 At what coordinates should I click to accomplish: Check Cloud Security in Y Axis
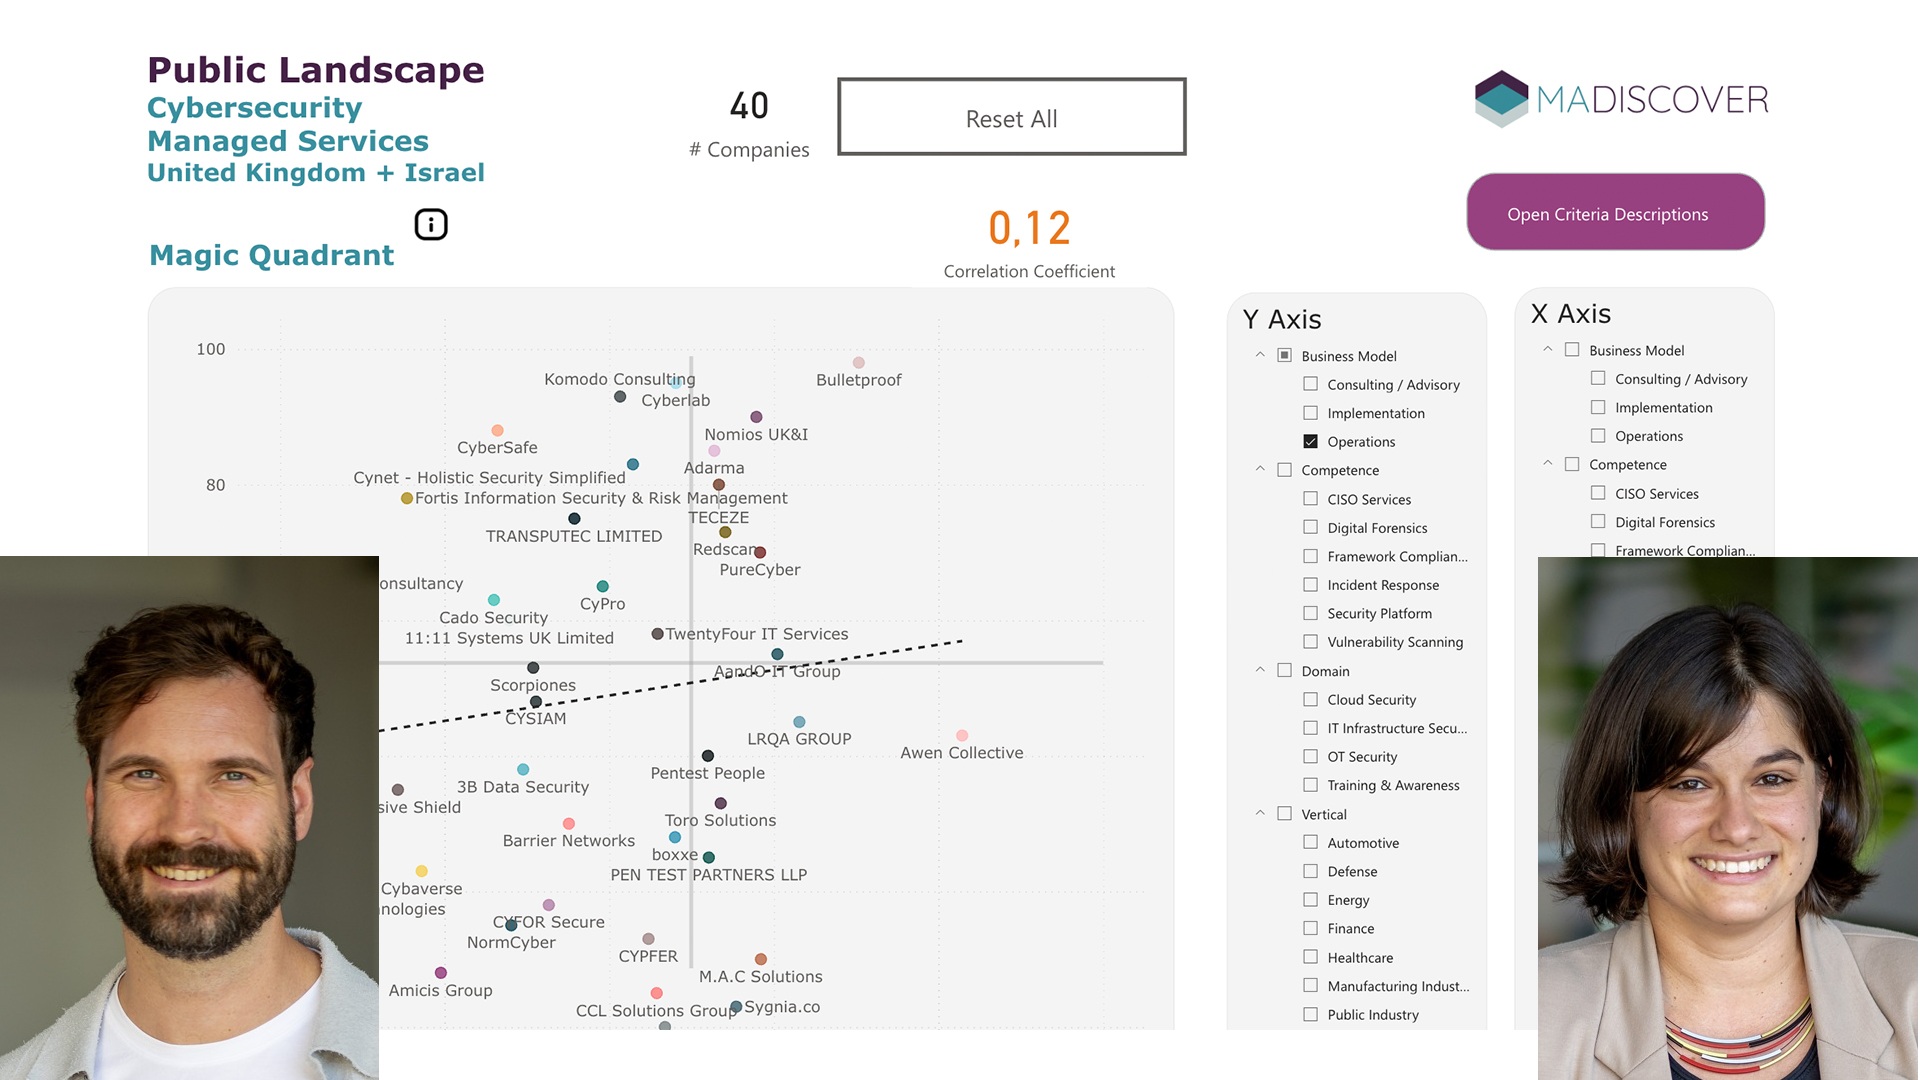point(1310,700)
